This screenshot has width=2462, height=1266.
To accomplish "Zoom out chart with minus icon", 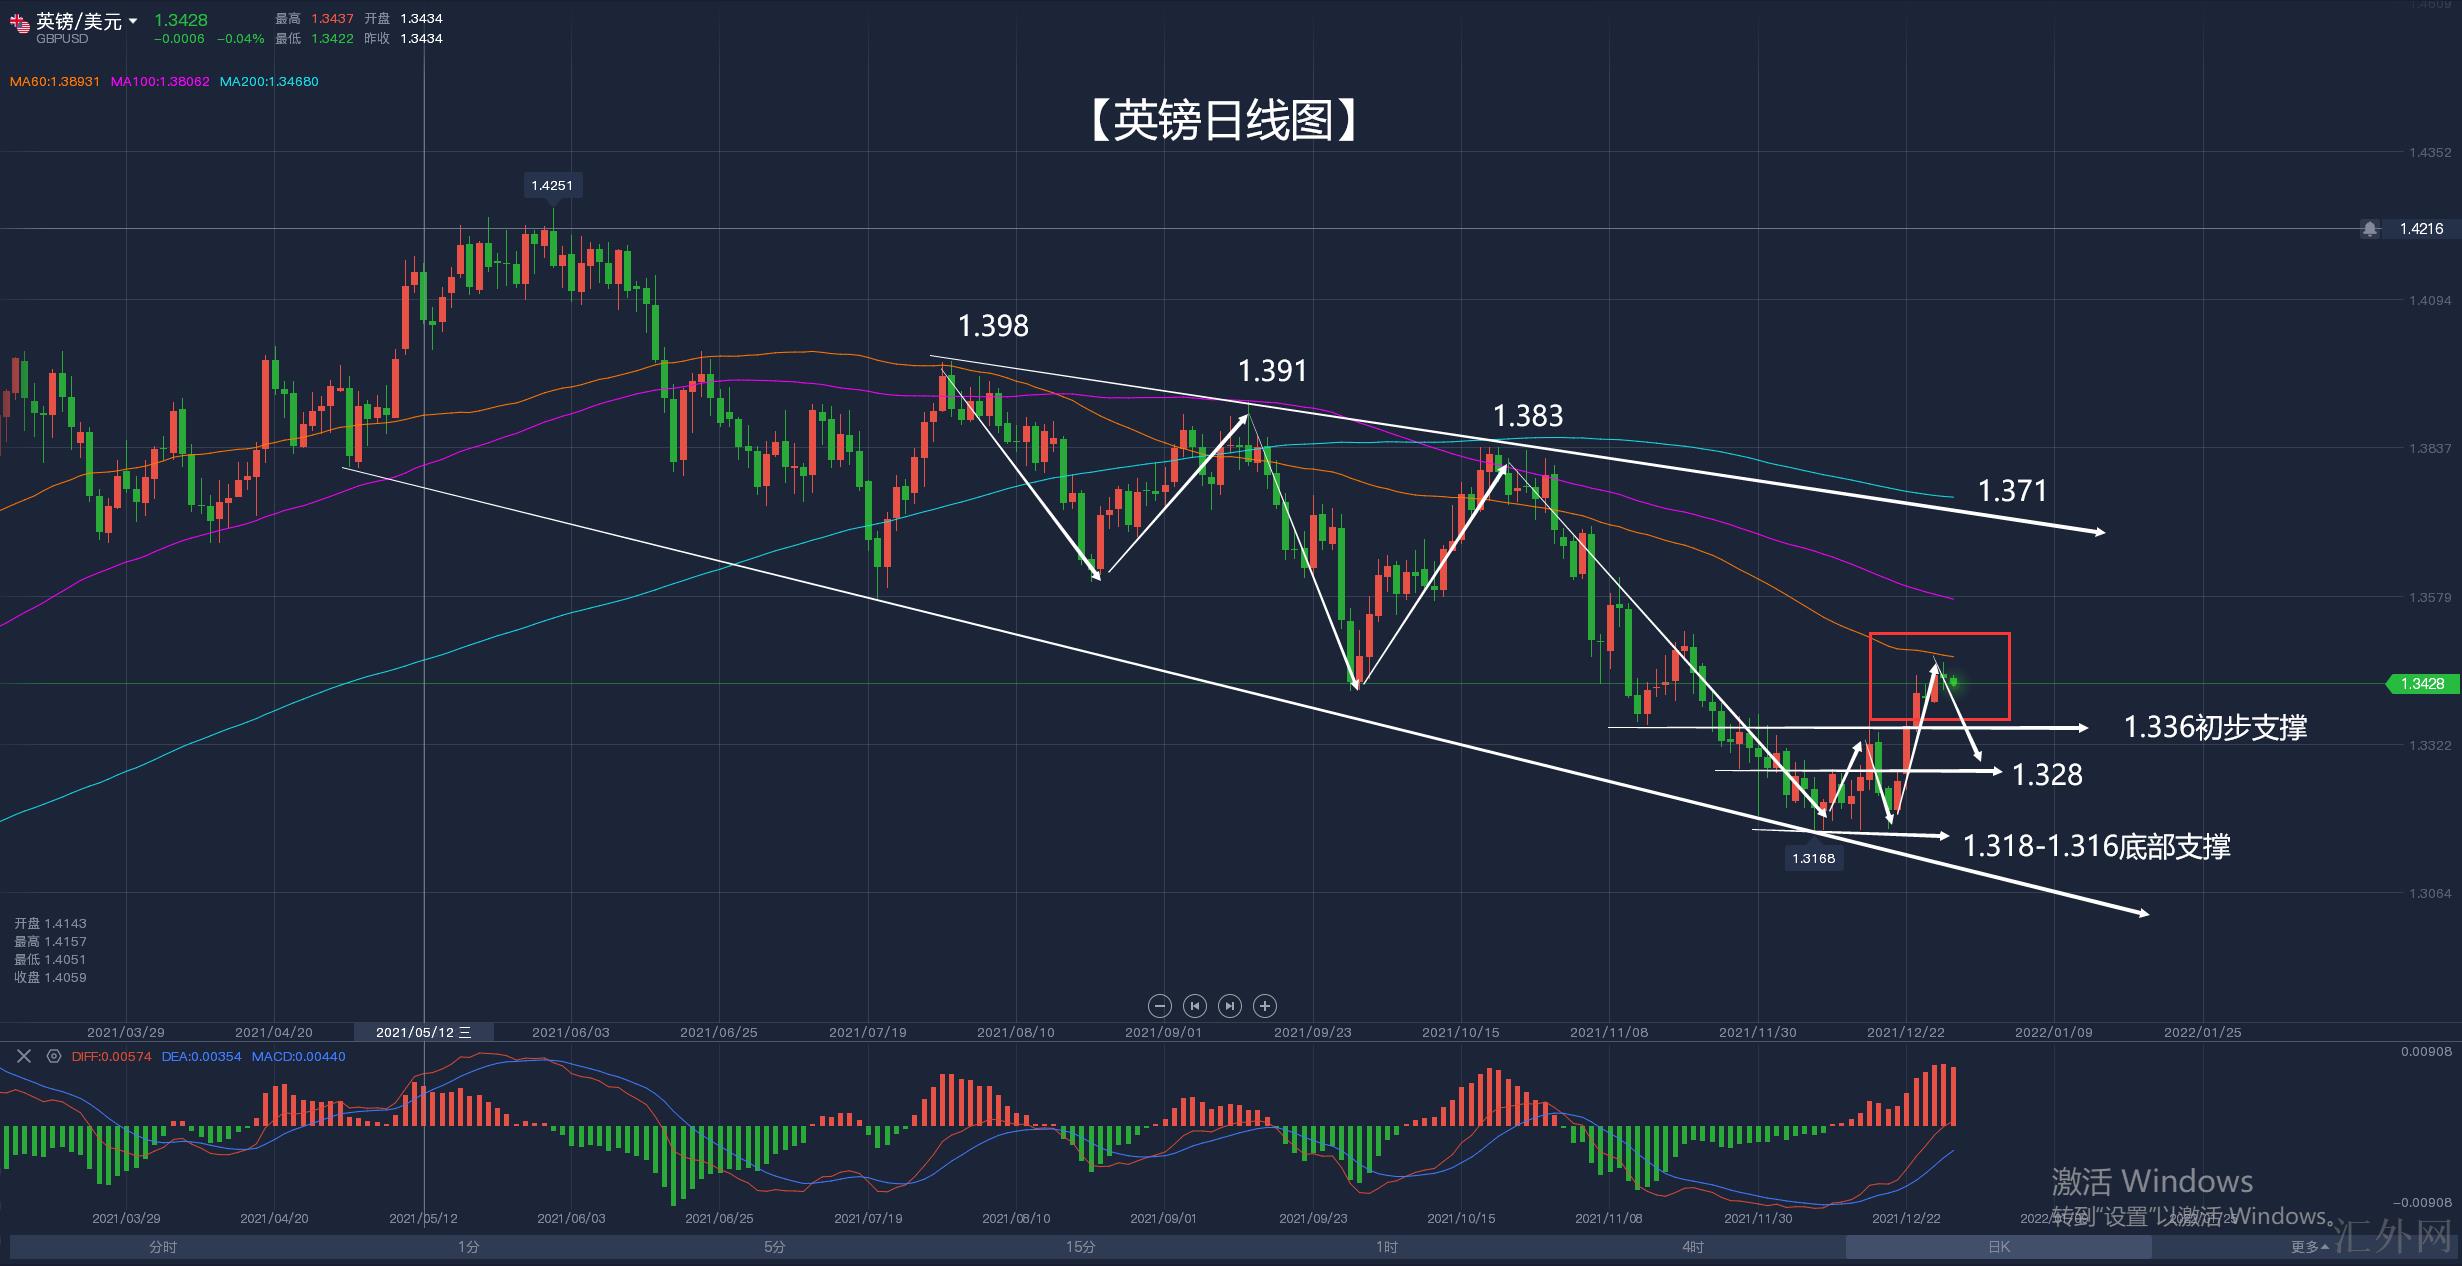I will (1159, 1006).
